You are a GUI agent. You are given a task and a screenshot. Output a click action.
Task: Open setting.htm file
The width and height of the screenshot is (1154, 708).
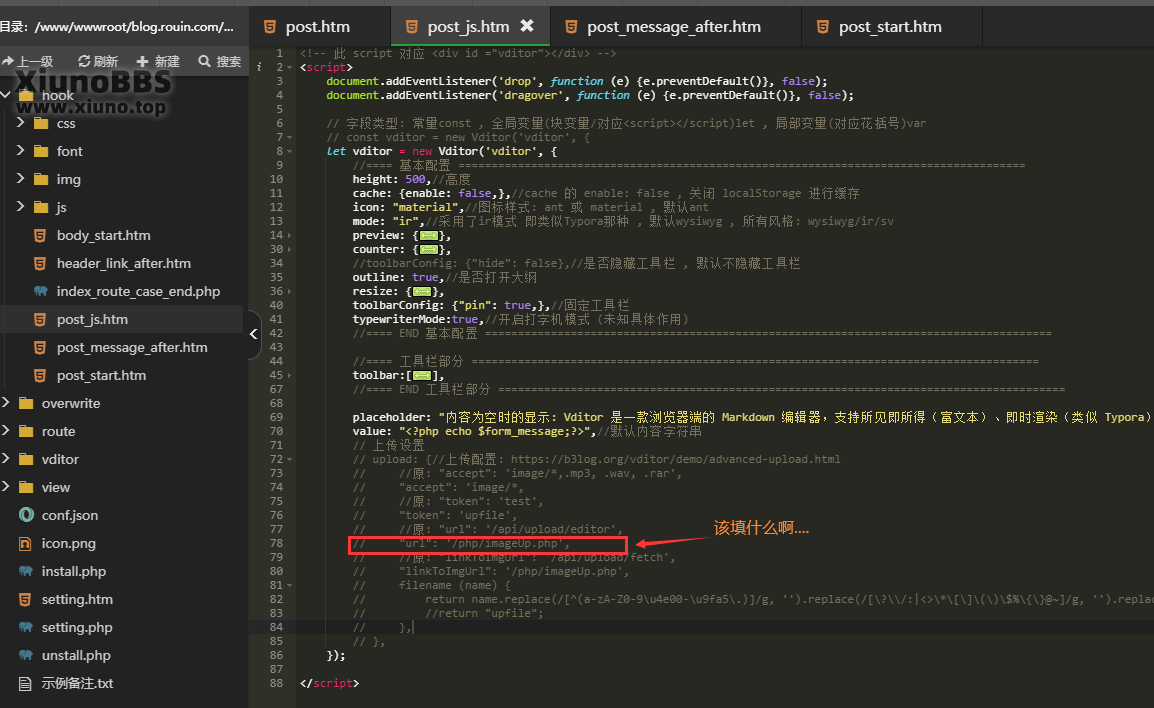(x=77, y=599)
